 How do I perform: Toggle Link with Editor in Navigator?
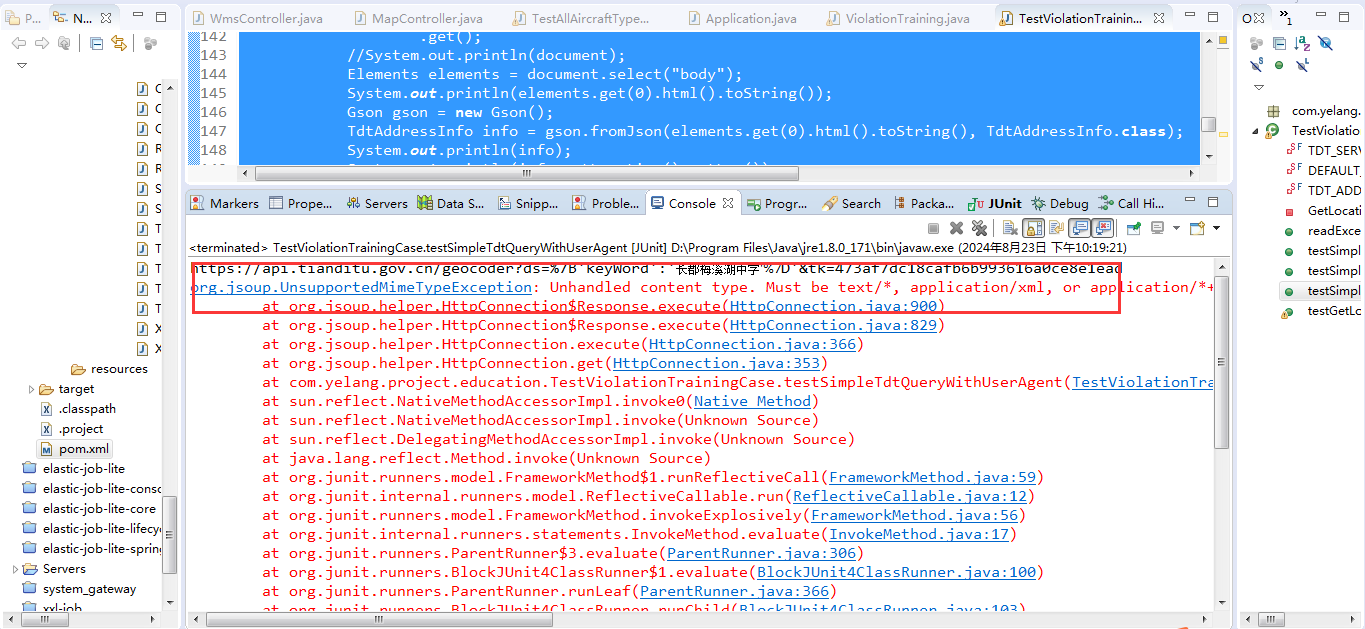pyautogui.click(x=119, y=43)
